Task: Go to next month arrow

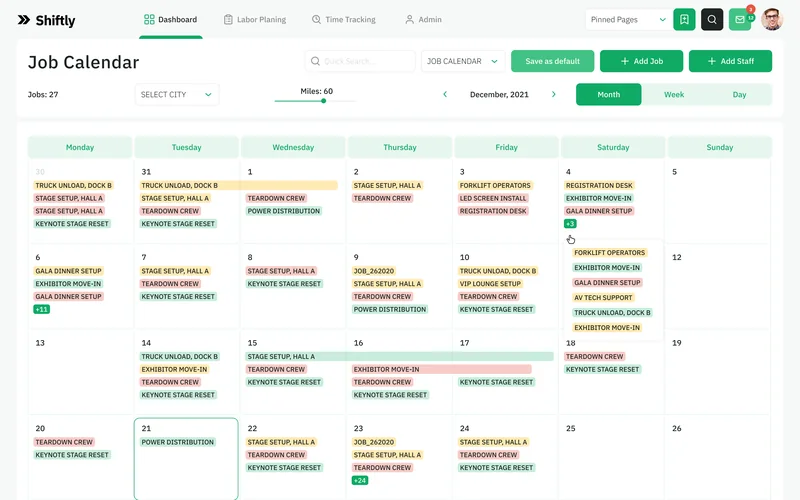Action: point(554,94)
